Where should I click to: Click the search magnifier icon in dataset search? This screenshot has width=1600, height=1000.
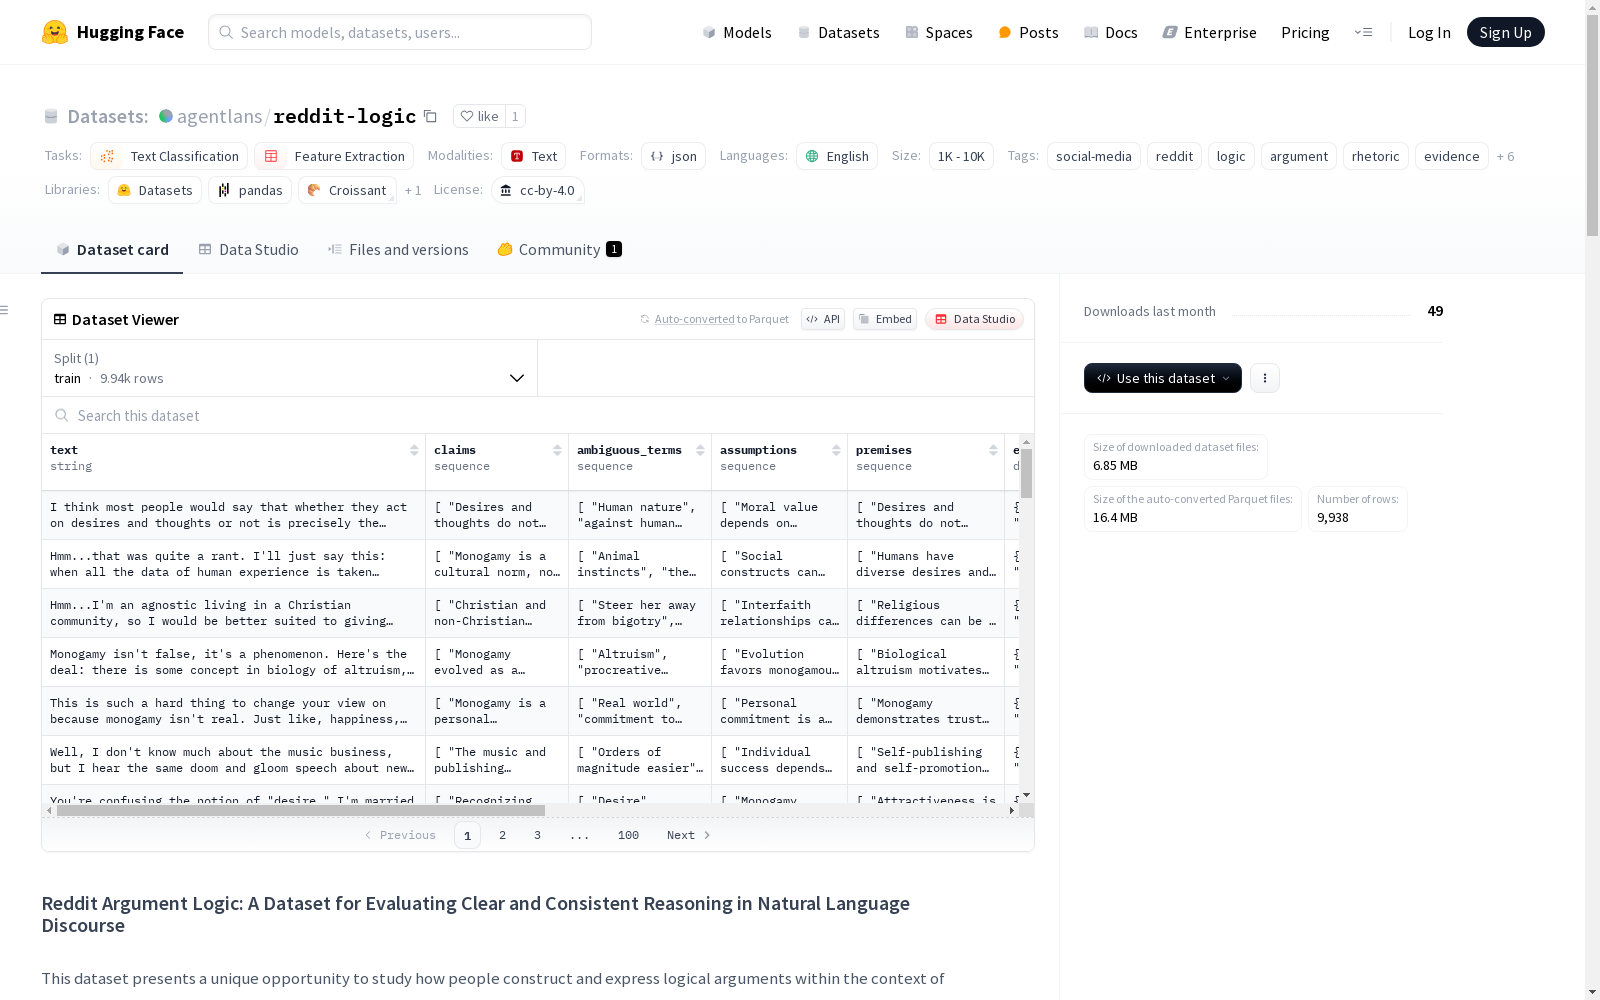(62, 415)
